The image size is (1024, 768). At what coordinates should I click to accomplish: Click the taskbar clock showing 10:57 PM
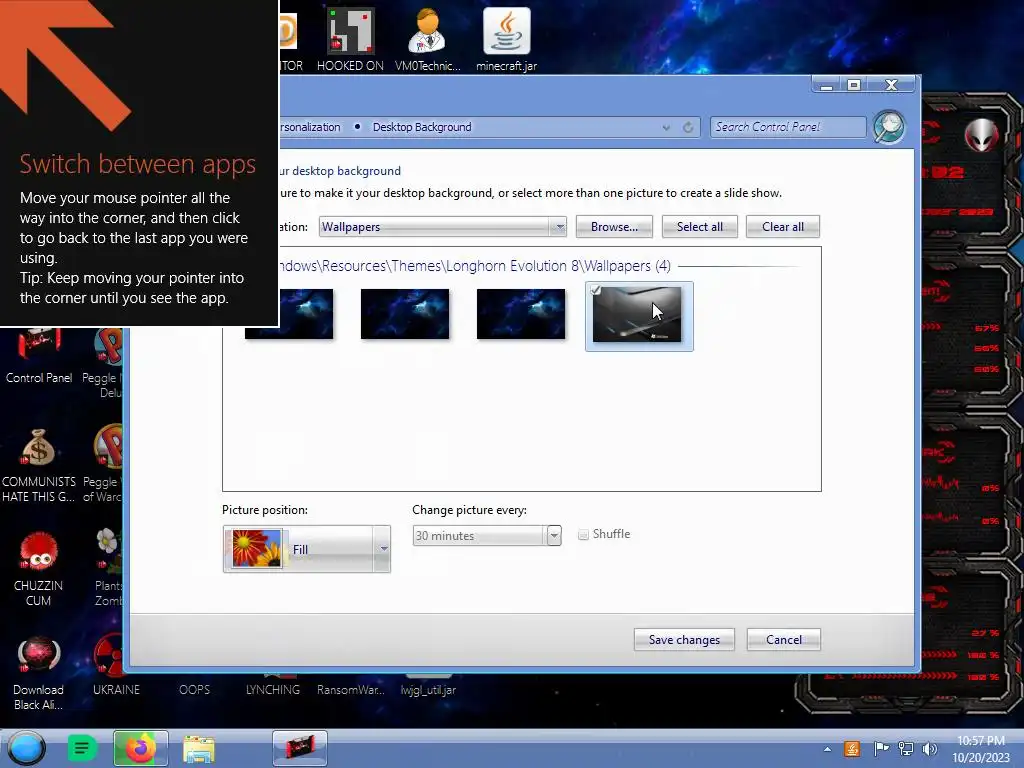(980, 748)
